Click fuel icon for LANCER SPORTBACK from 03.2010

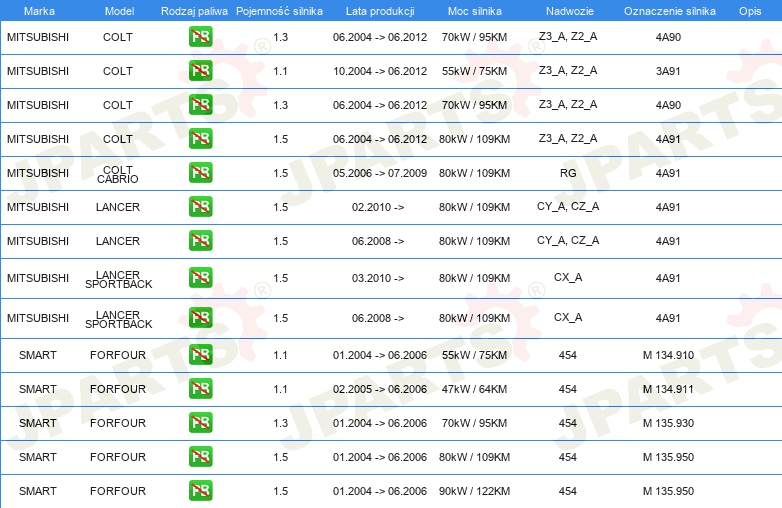[200, 278]
